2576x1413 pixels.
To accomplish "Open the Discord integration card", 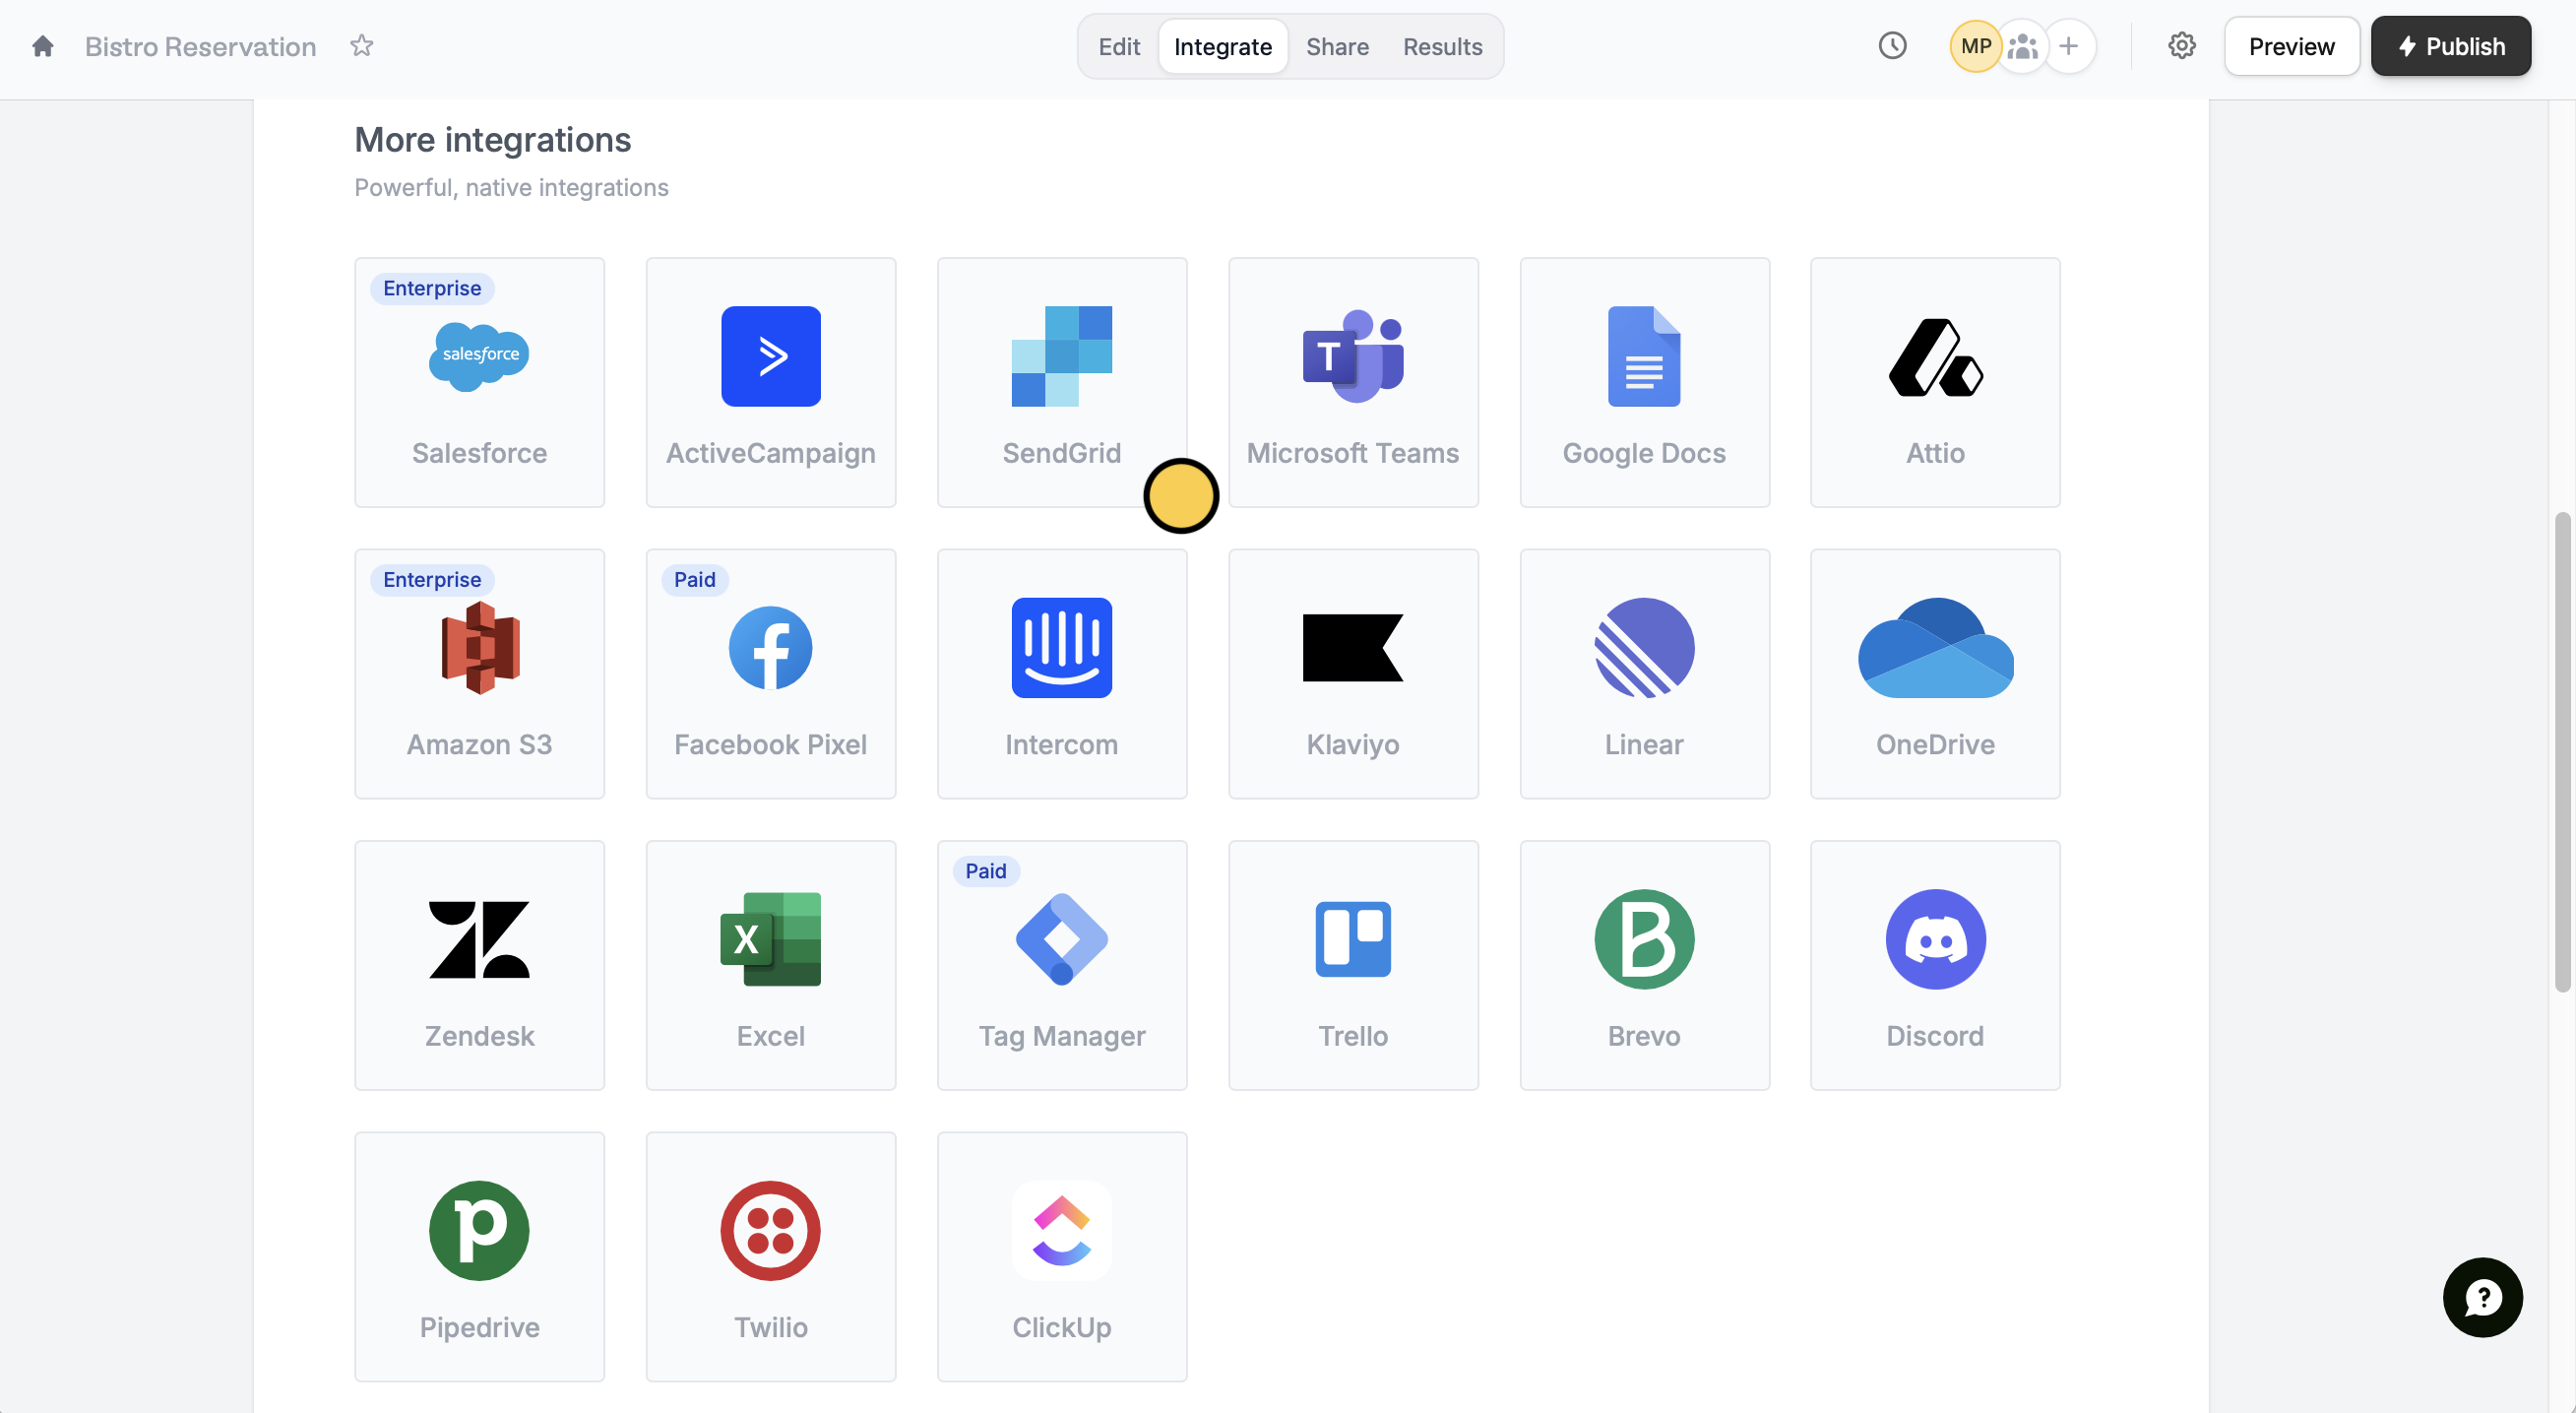I will [1934, 965].
